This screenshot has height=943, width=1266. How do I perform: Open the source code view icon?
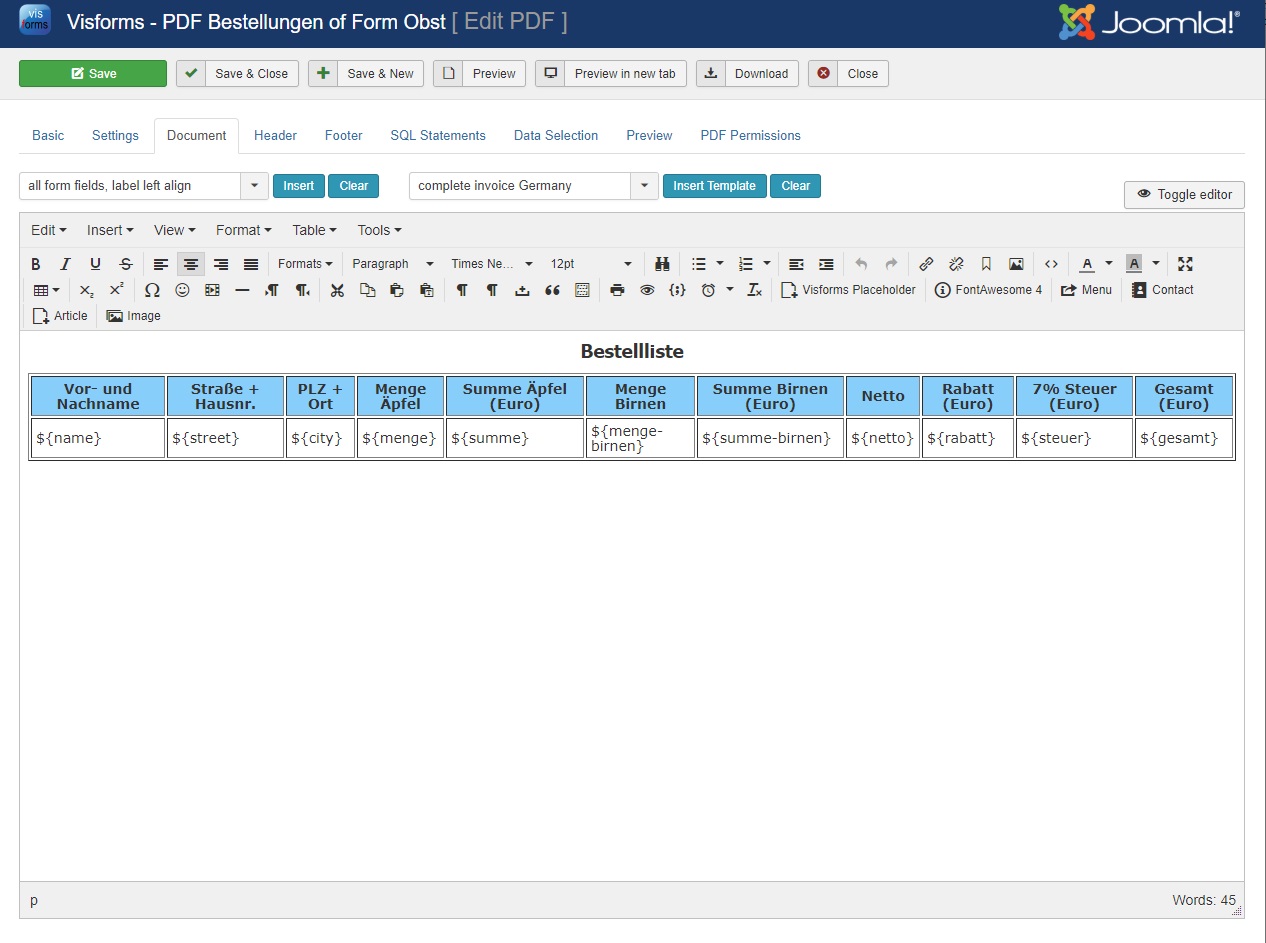[x=1051, y=264]
